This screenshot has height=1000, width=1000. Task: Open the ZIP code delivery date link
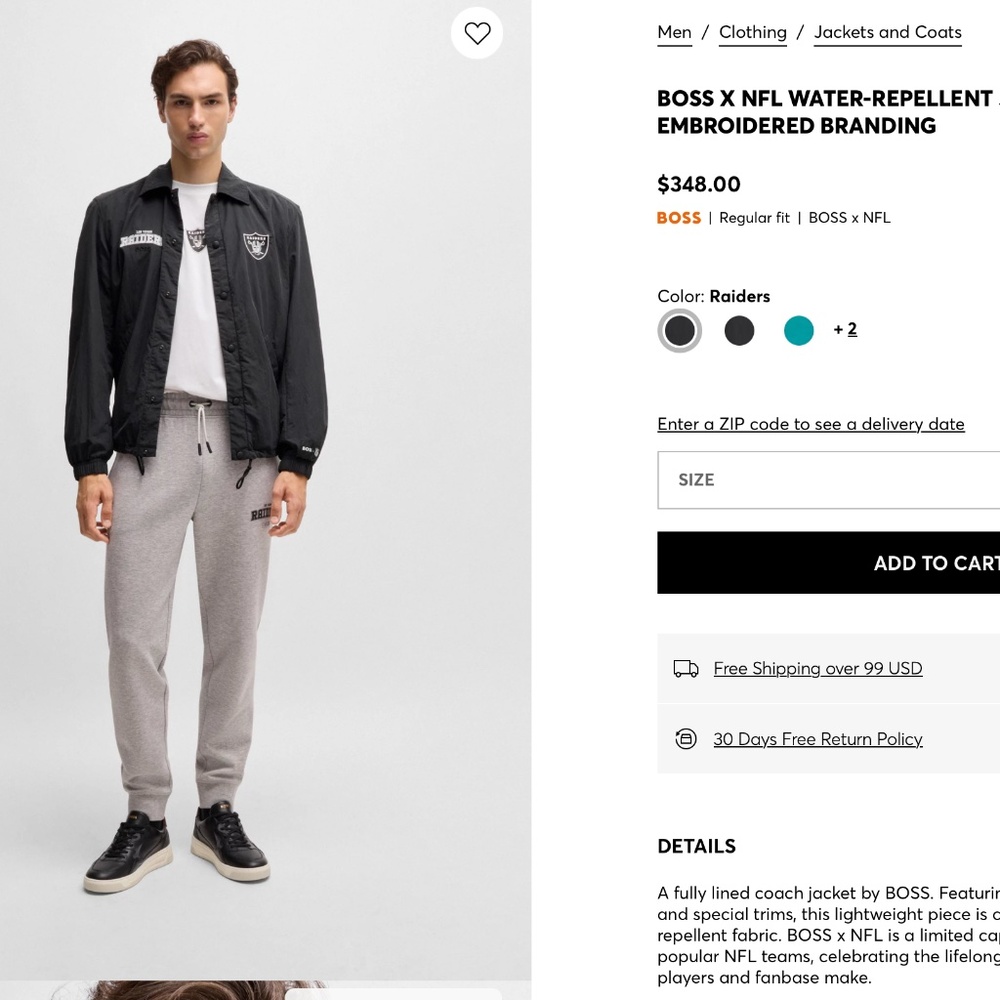tap(810, 424)
